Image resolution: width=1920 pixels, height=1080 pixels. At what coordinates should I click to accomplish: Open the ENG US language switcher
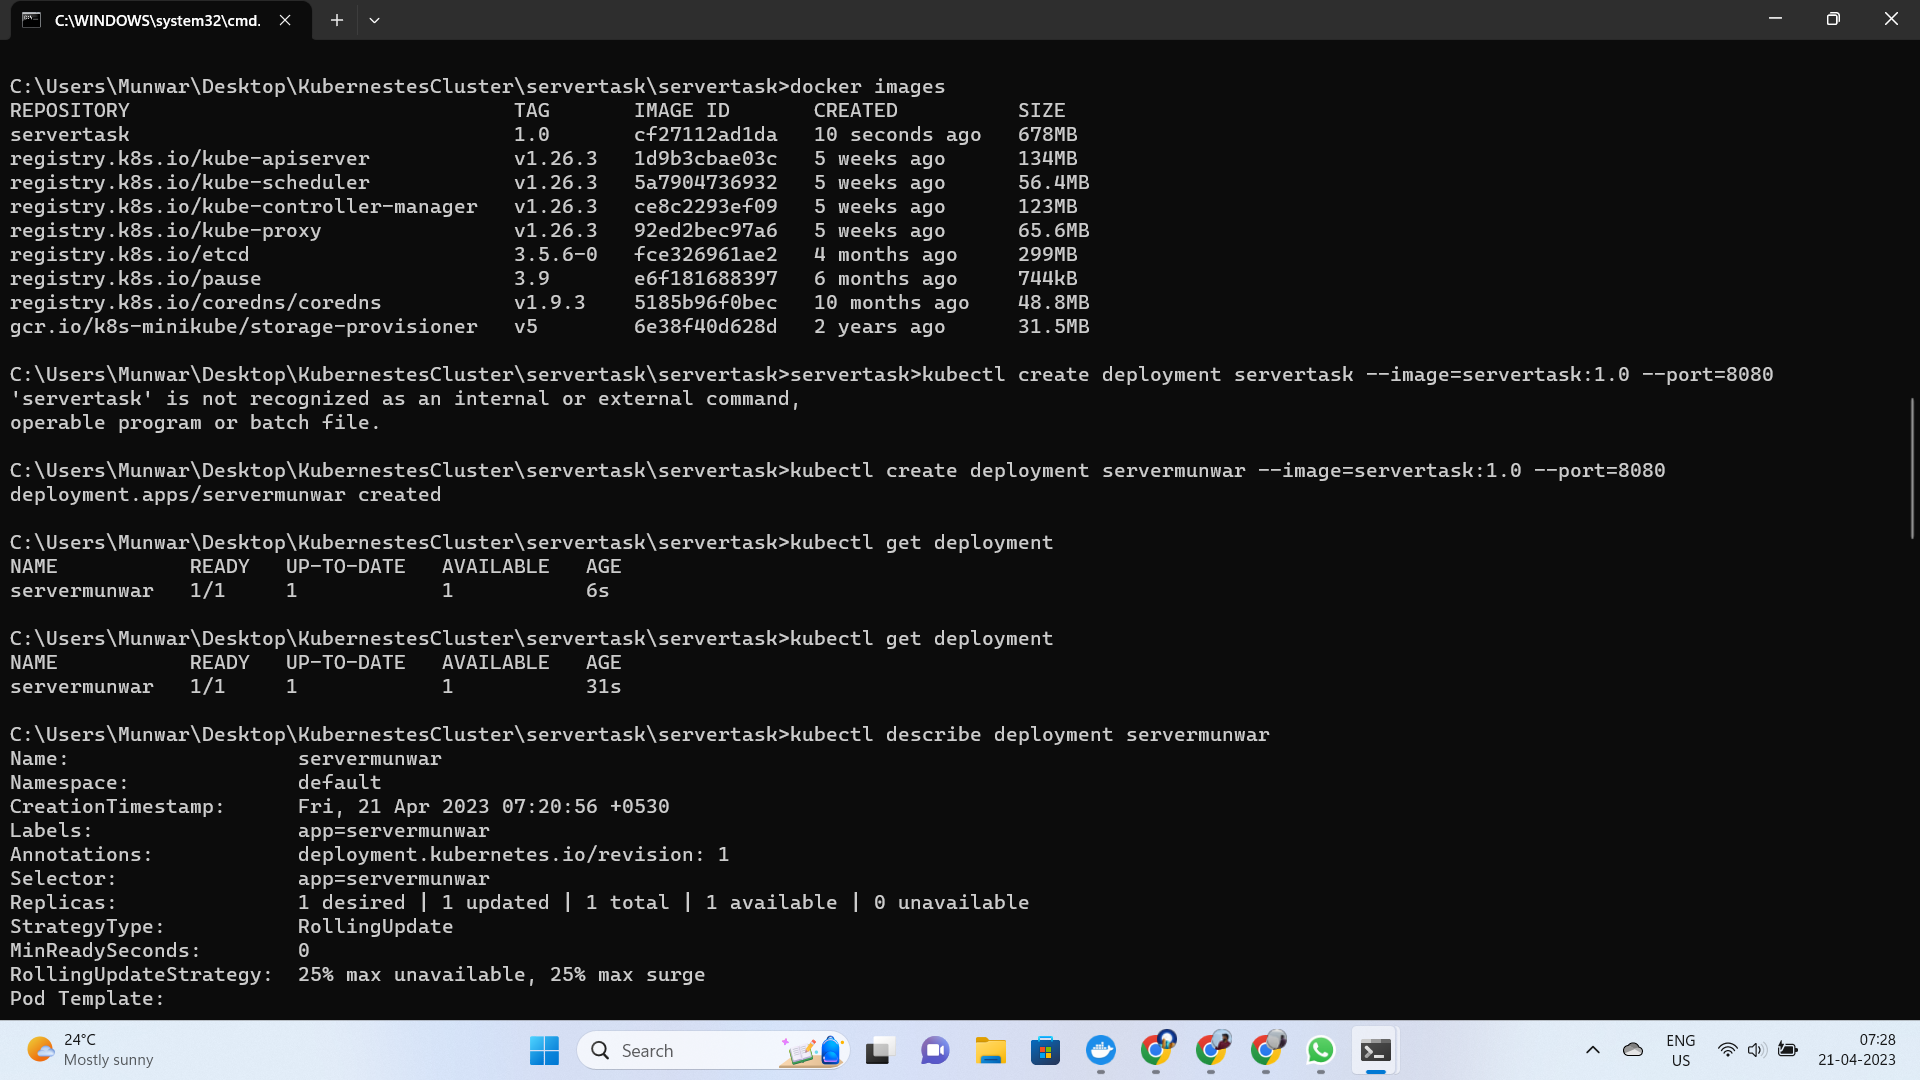(1680, 1049)
